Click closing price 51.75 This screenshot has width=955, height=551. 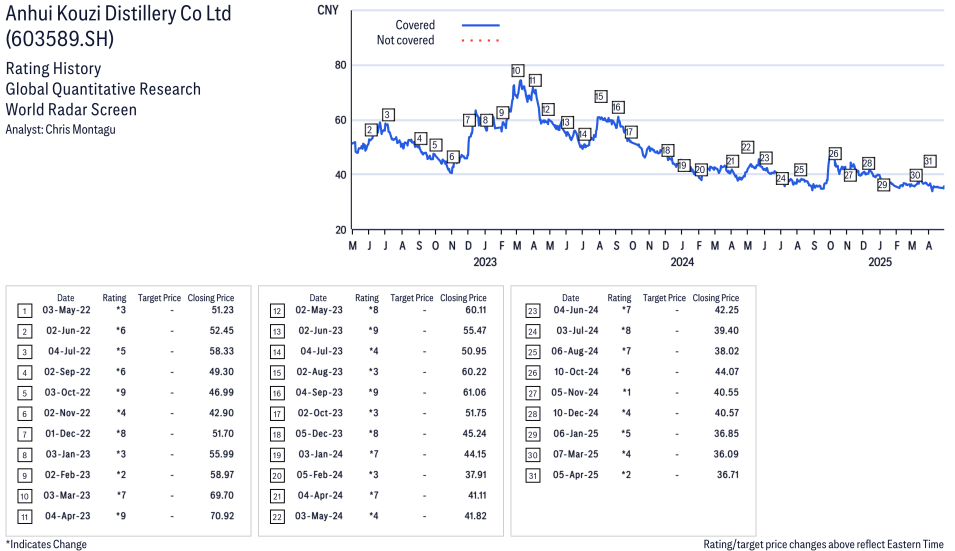476,413
